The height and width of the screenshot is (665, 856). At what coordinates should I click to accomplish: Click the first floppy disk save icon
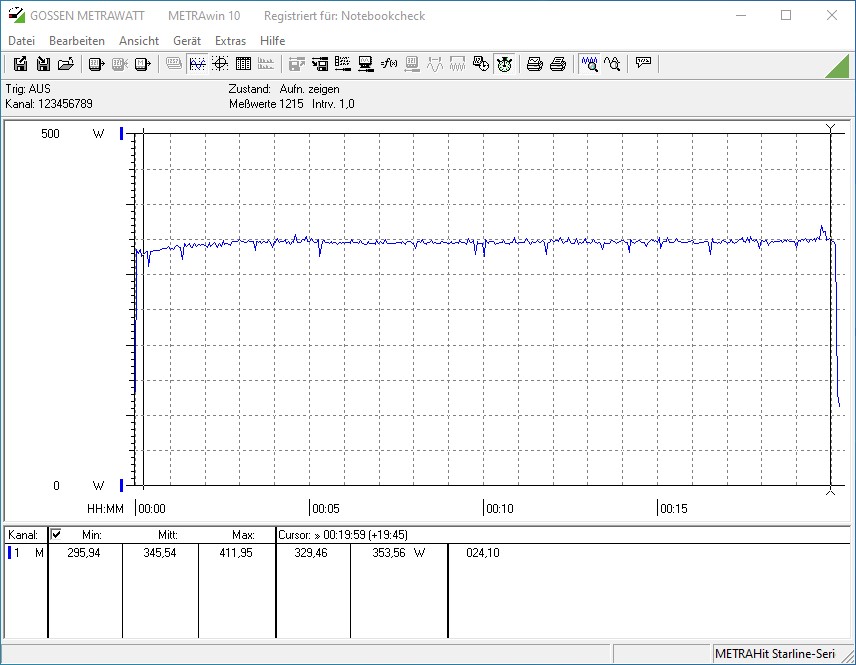(x=20, y=64)
